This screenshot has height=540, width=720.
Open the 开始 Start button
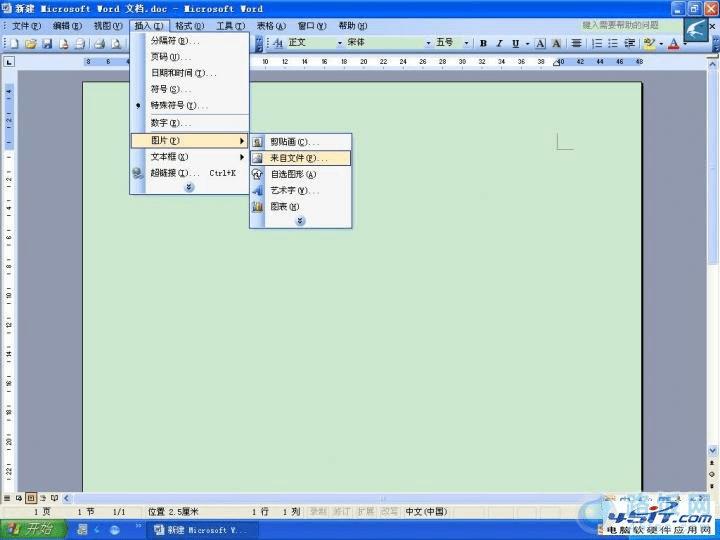[34, 529]
